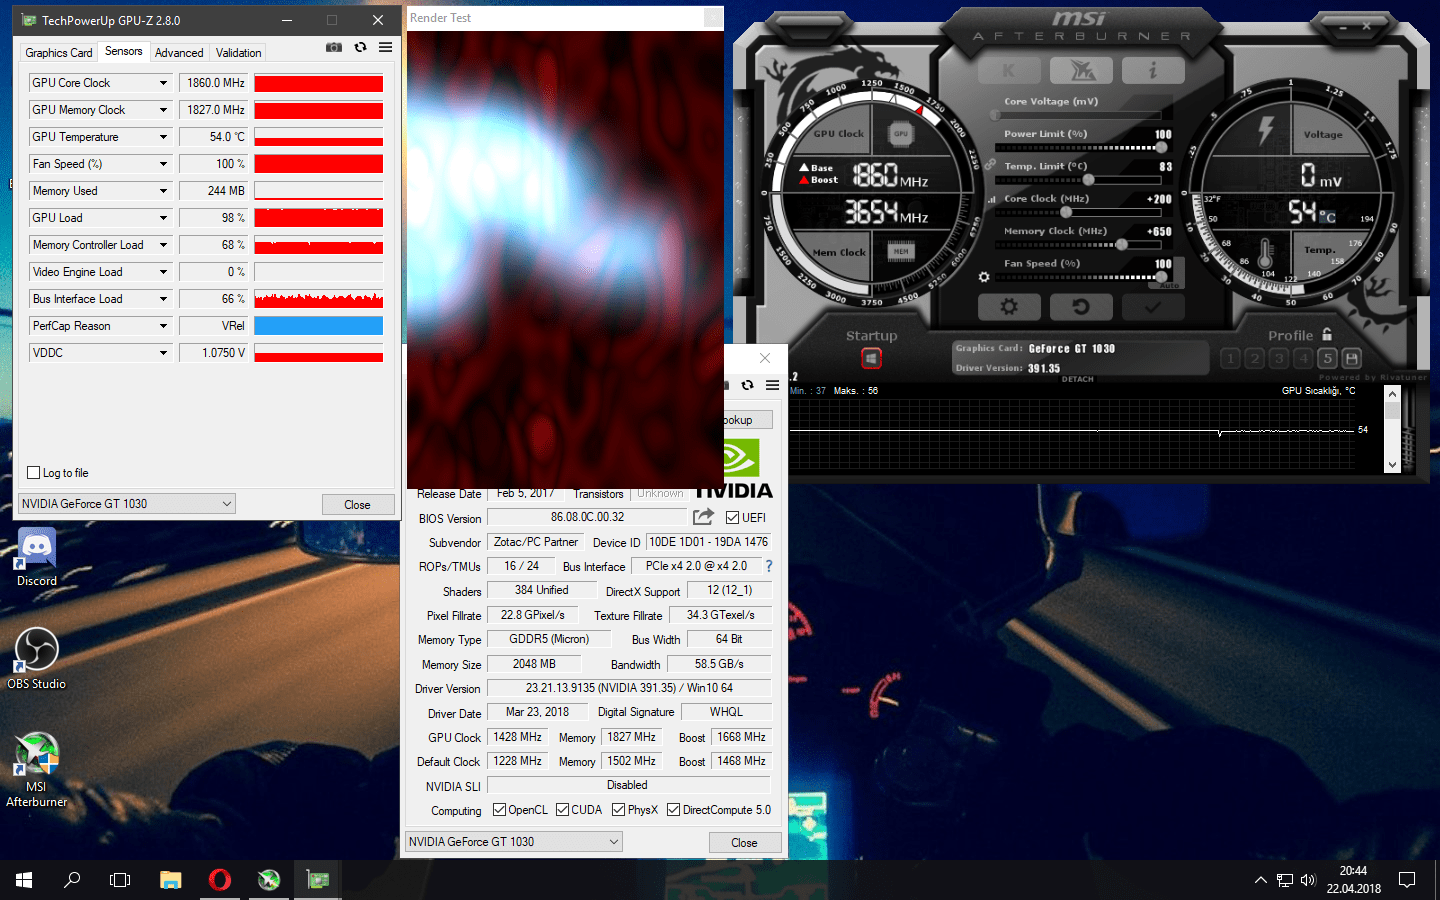Expand the GPU Core Clock sensor dropdown
This screenshot has height=900, width=1440.
(x=163, y=83)
